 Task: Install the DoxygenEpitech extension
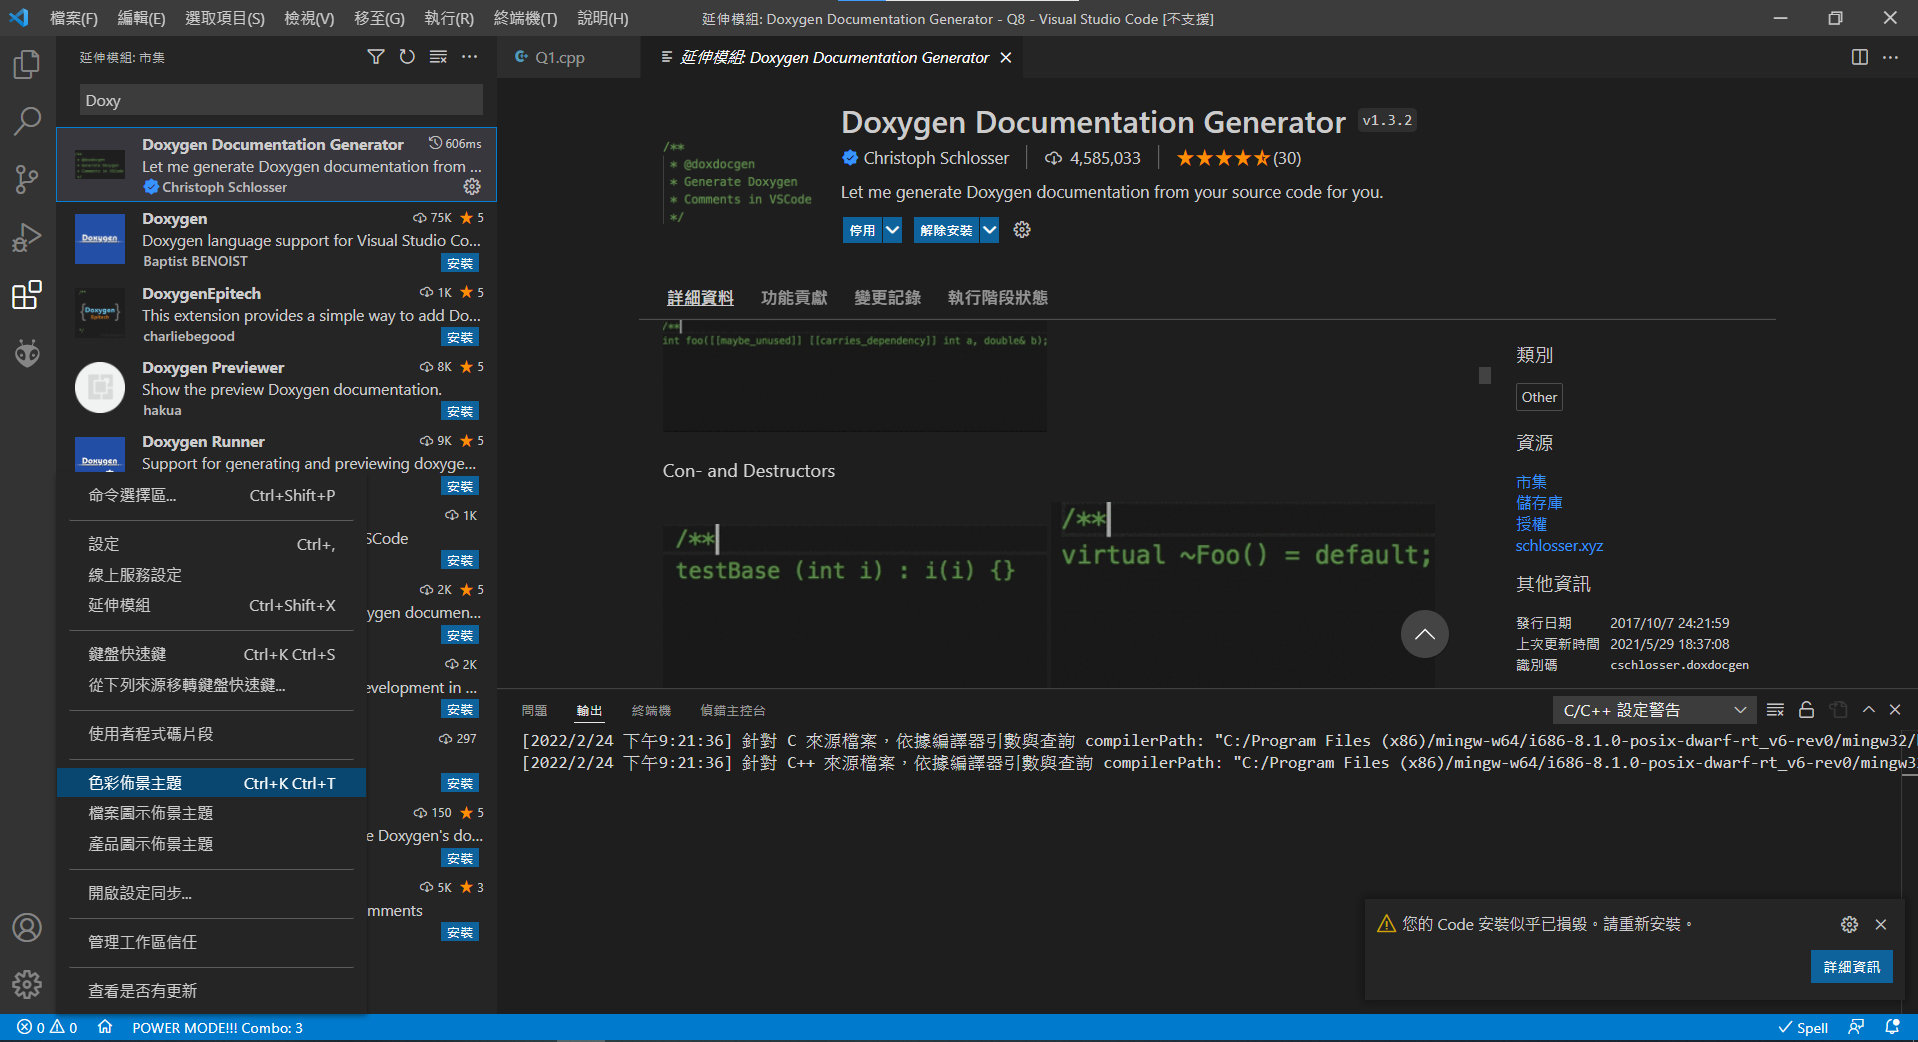[x=460, y=337]
